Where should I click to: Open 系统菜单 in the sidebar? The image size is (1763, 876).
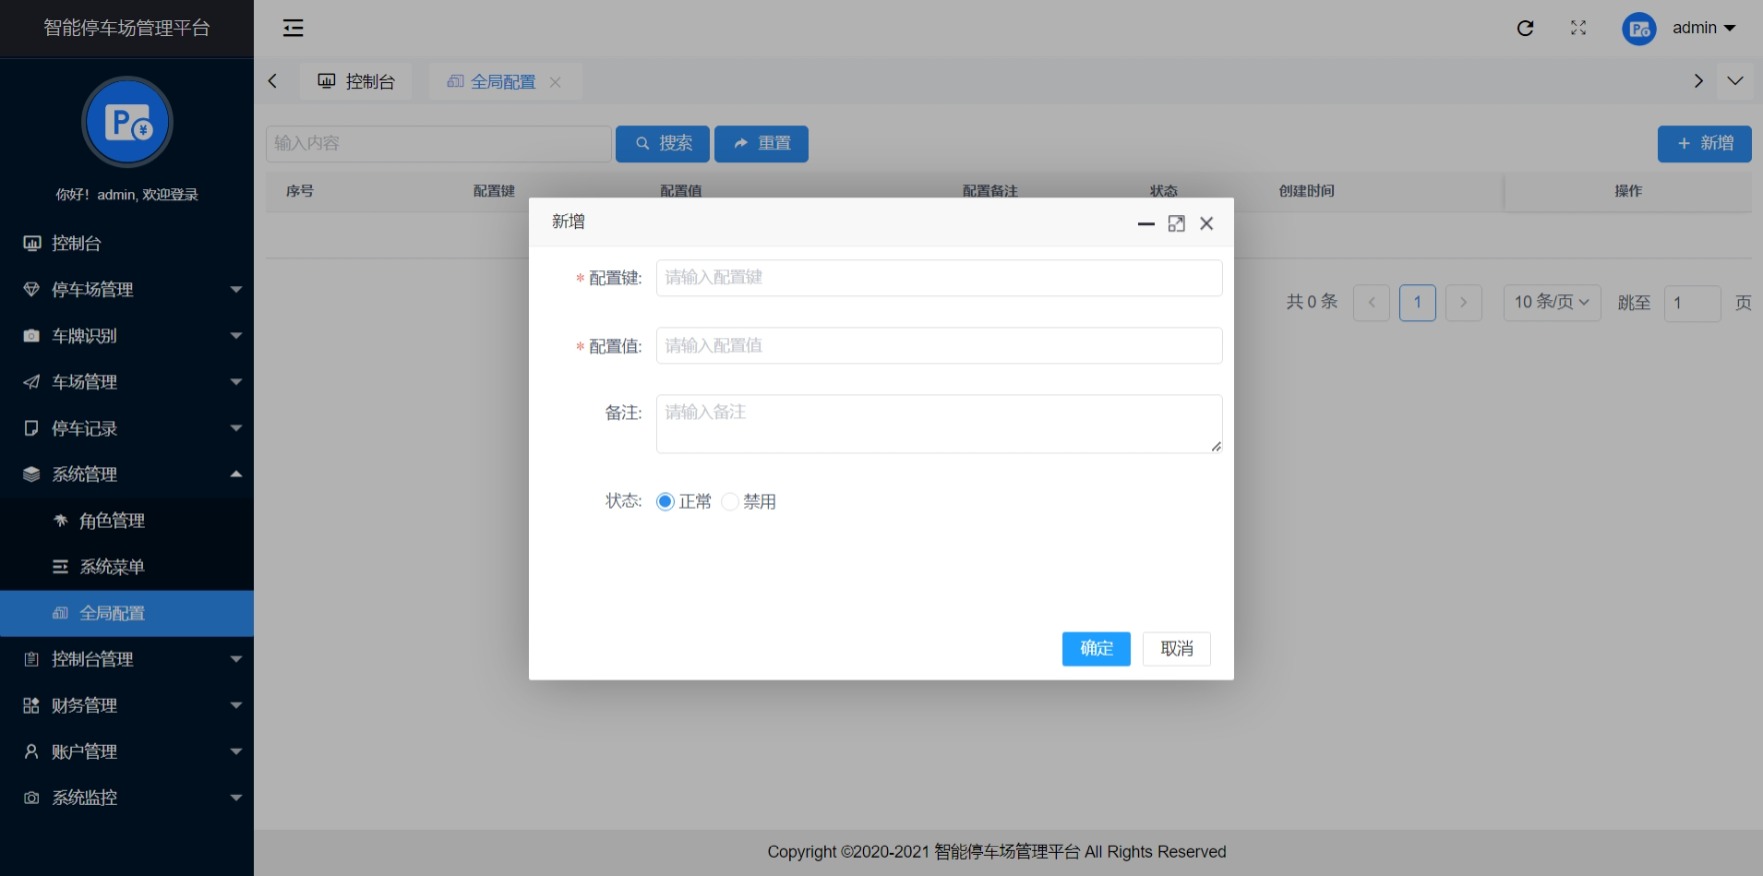(x=127, y=567)
